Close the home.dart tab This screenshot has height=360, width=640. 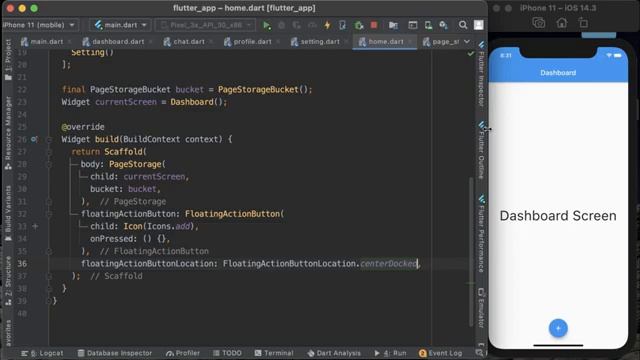pyautogui.click(x=410, y=42)
